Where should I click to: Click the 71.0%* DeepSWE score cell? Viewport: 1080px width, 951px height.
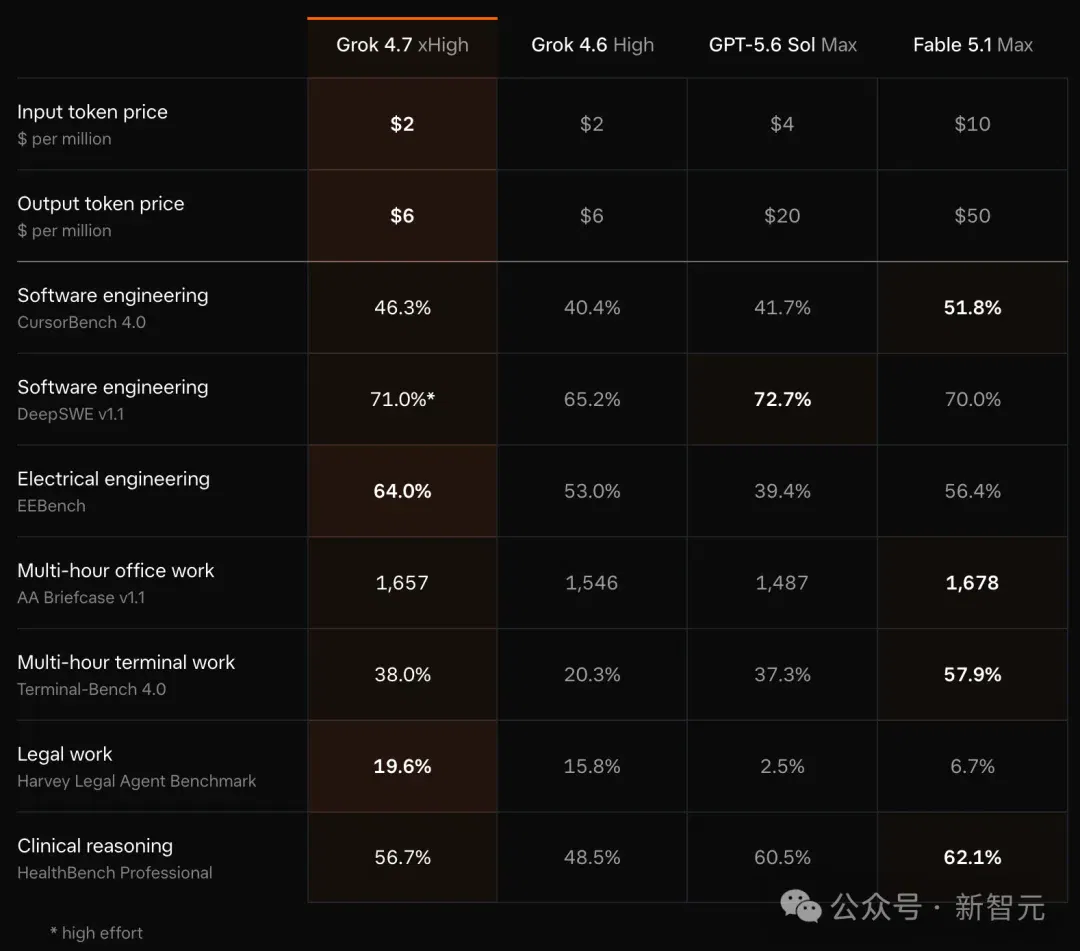[x=402, y=399]
